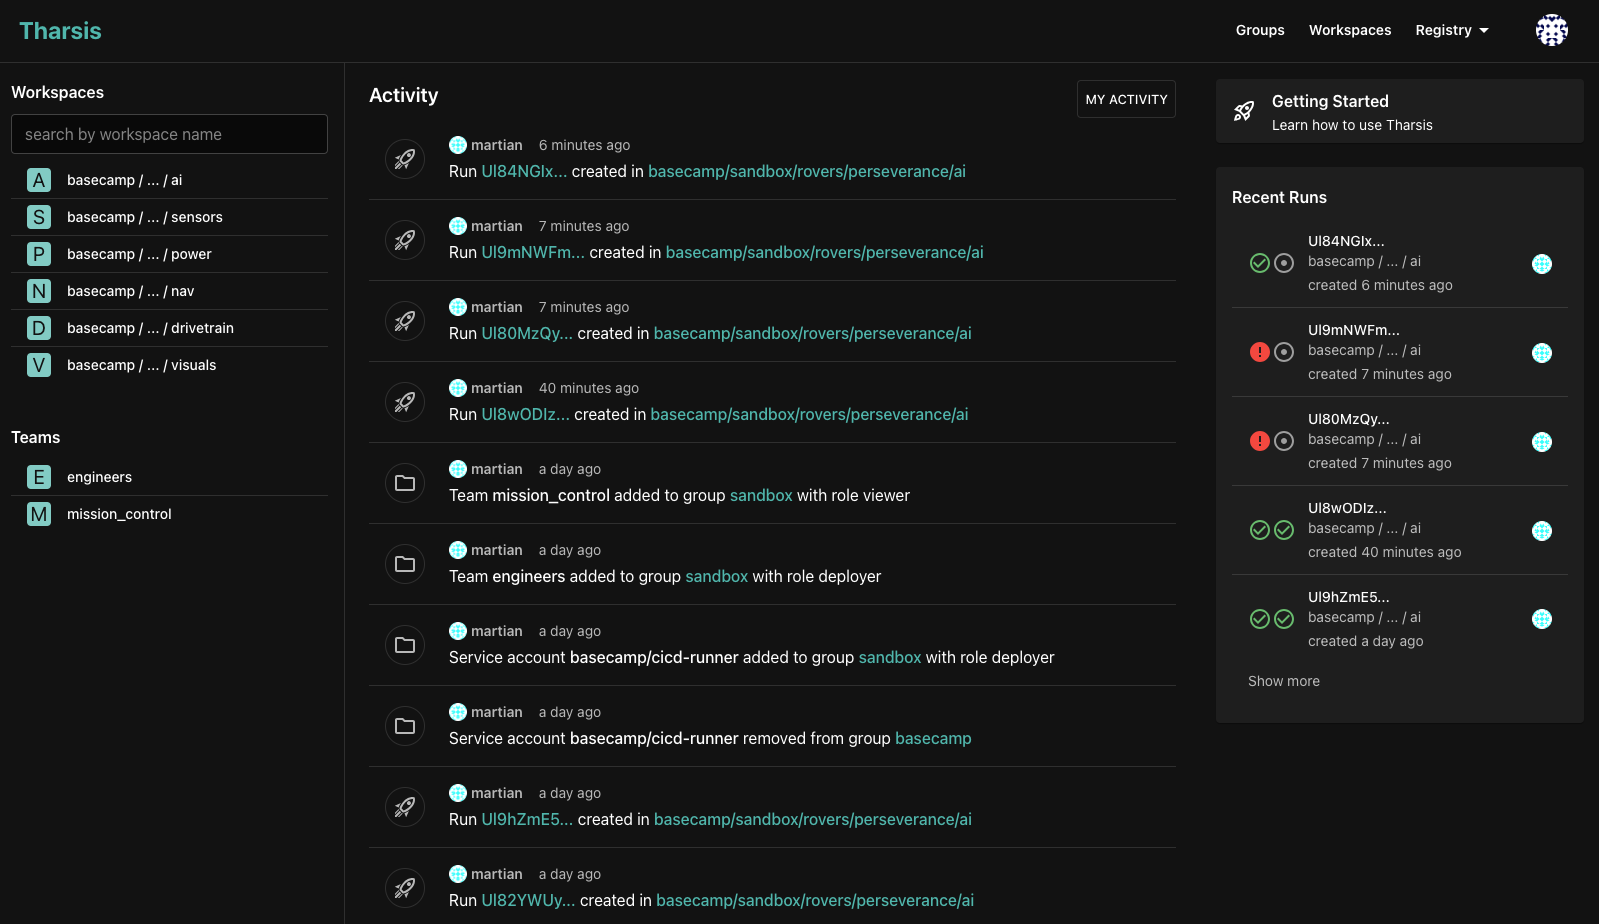
Task: Click user avatar on recent run UI84NGIx
Action: click(x=1542, y=264)
